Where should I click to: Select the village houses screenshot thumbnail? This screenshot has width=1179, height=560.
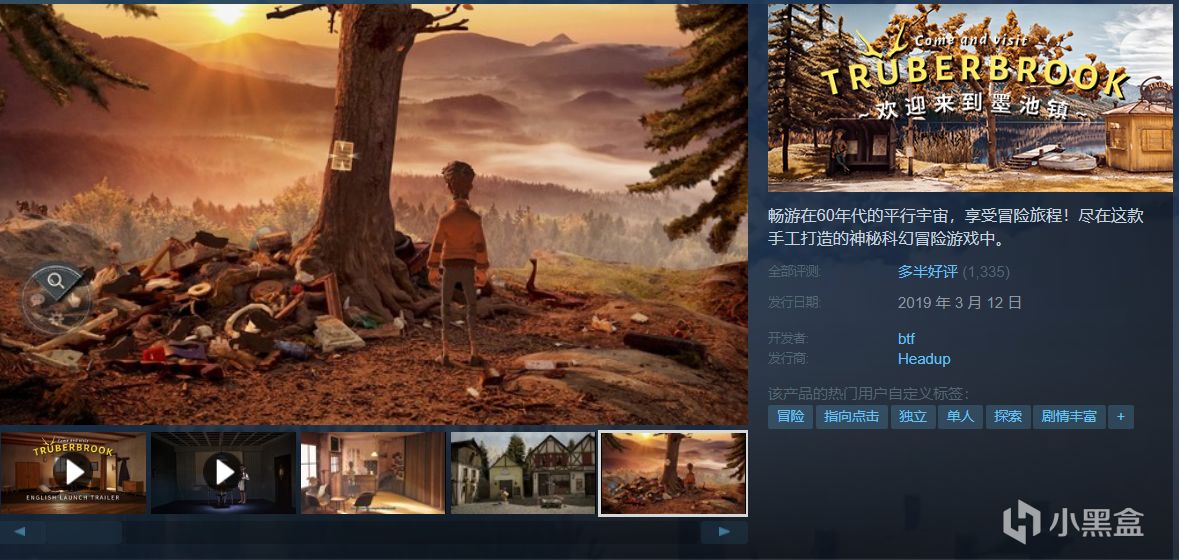523,473
